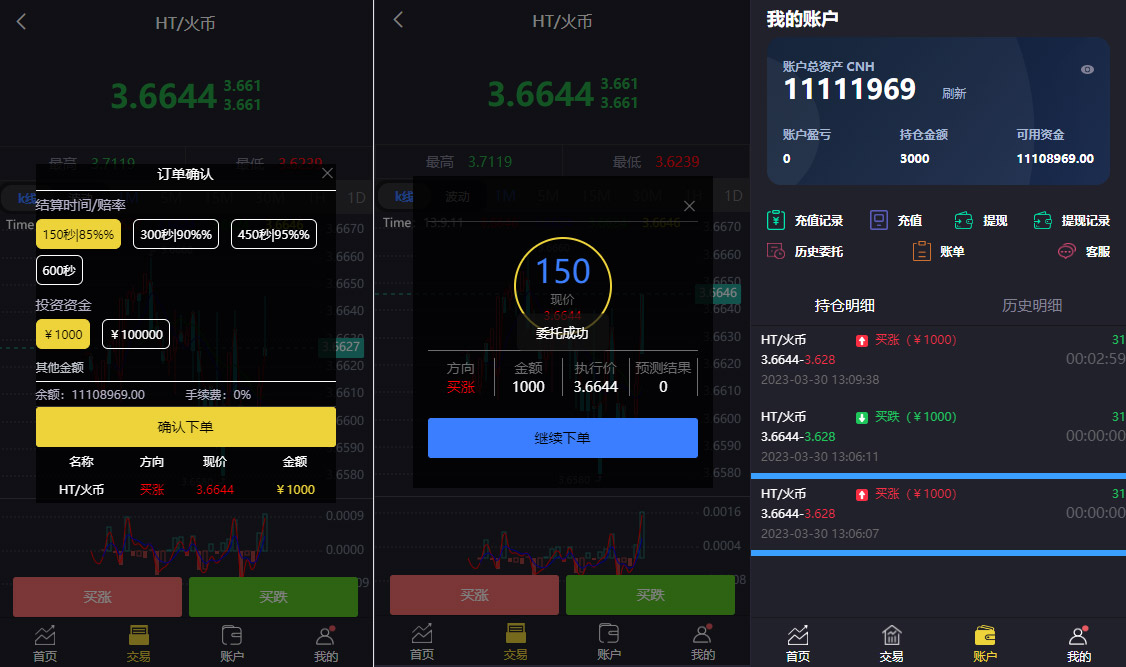Close the 委托成功 dialog
The height and width of the screenshot is (667, 1126).
(689, 206)
